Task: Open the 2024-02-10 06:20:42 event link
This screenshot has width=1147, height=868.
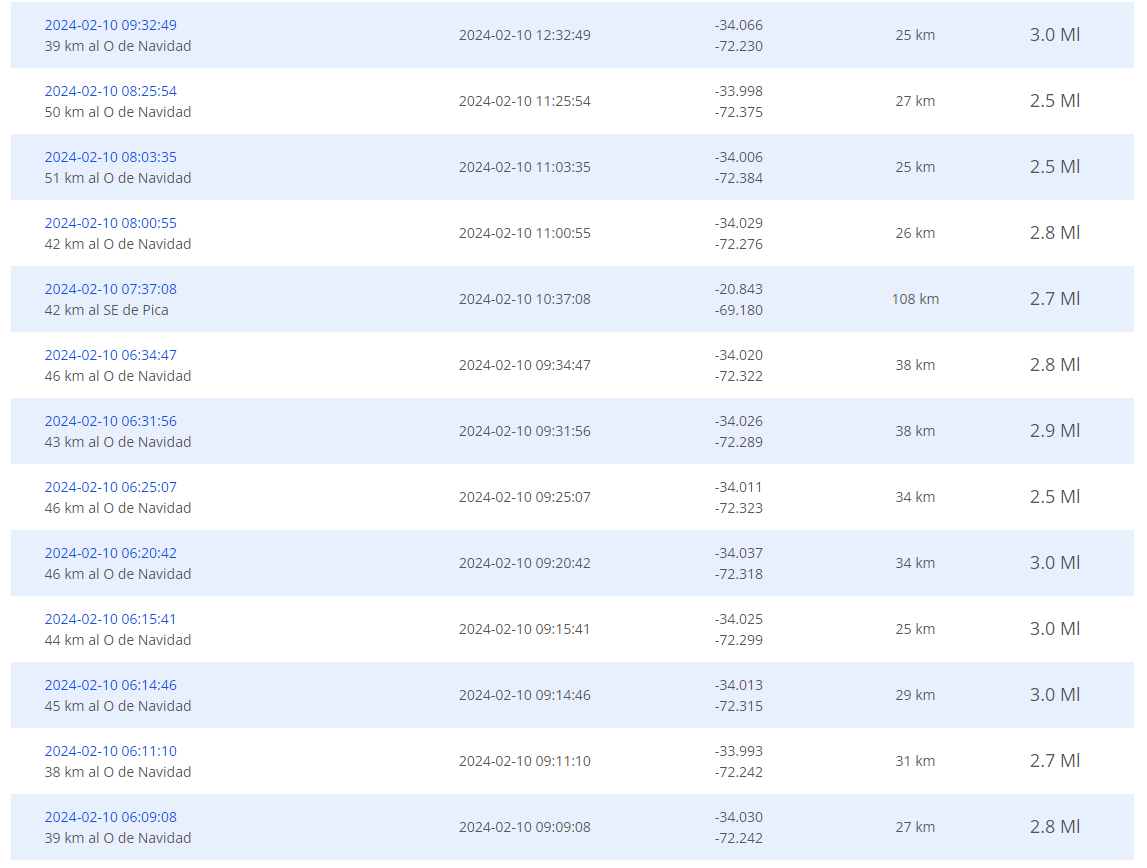Action: point(110,553)
